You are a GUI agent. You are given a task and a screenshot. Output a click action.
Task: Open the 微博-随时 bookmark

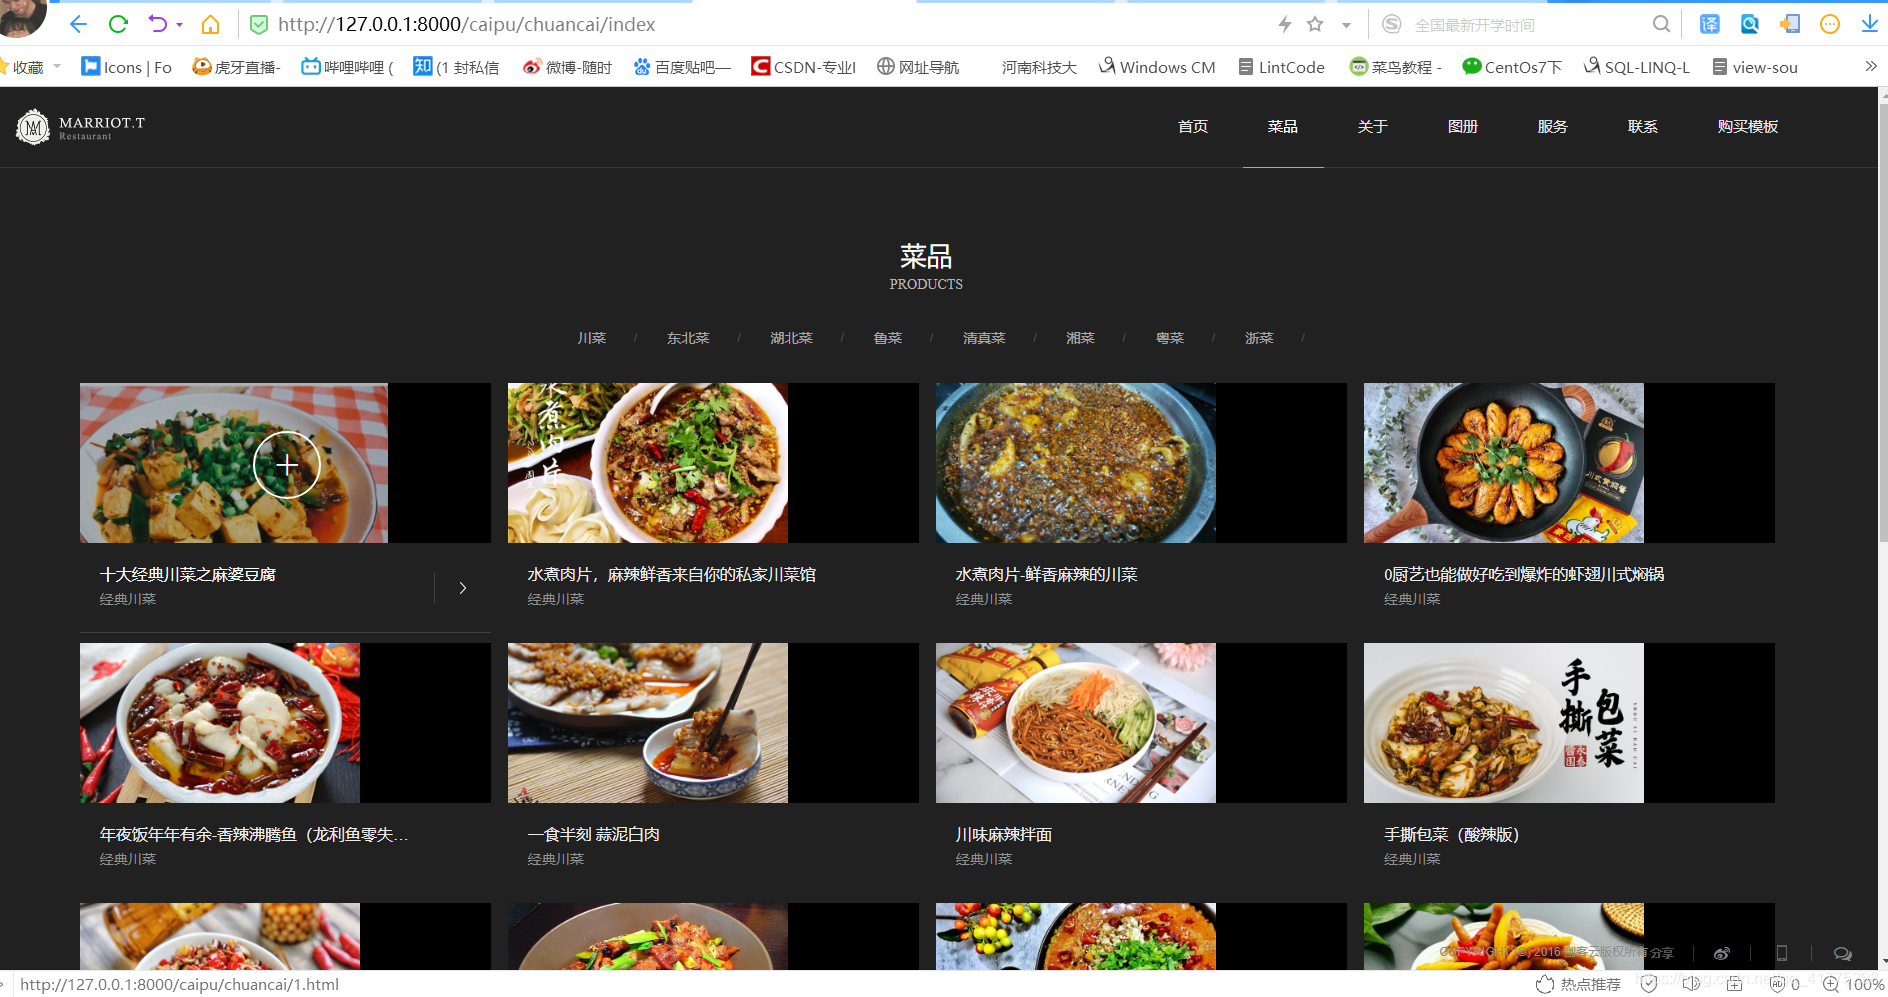(568, 67)
